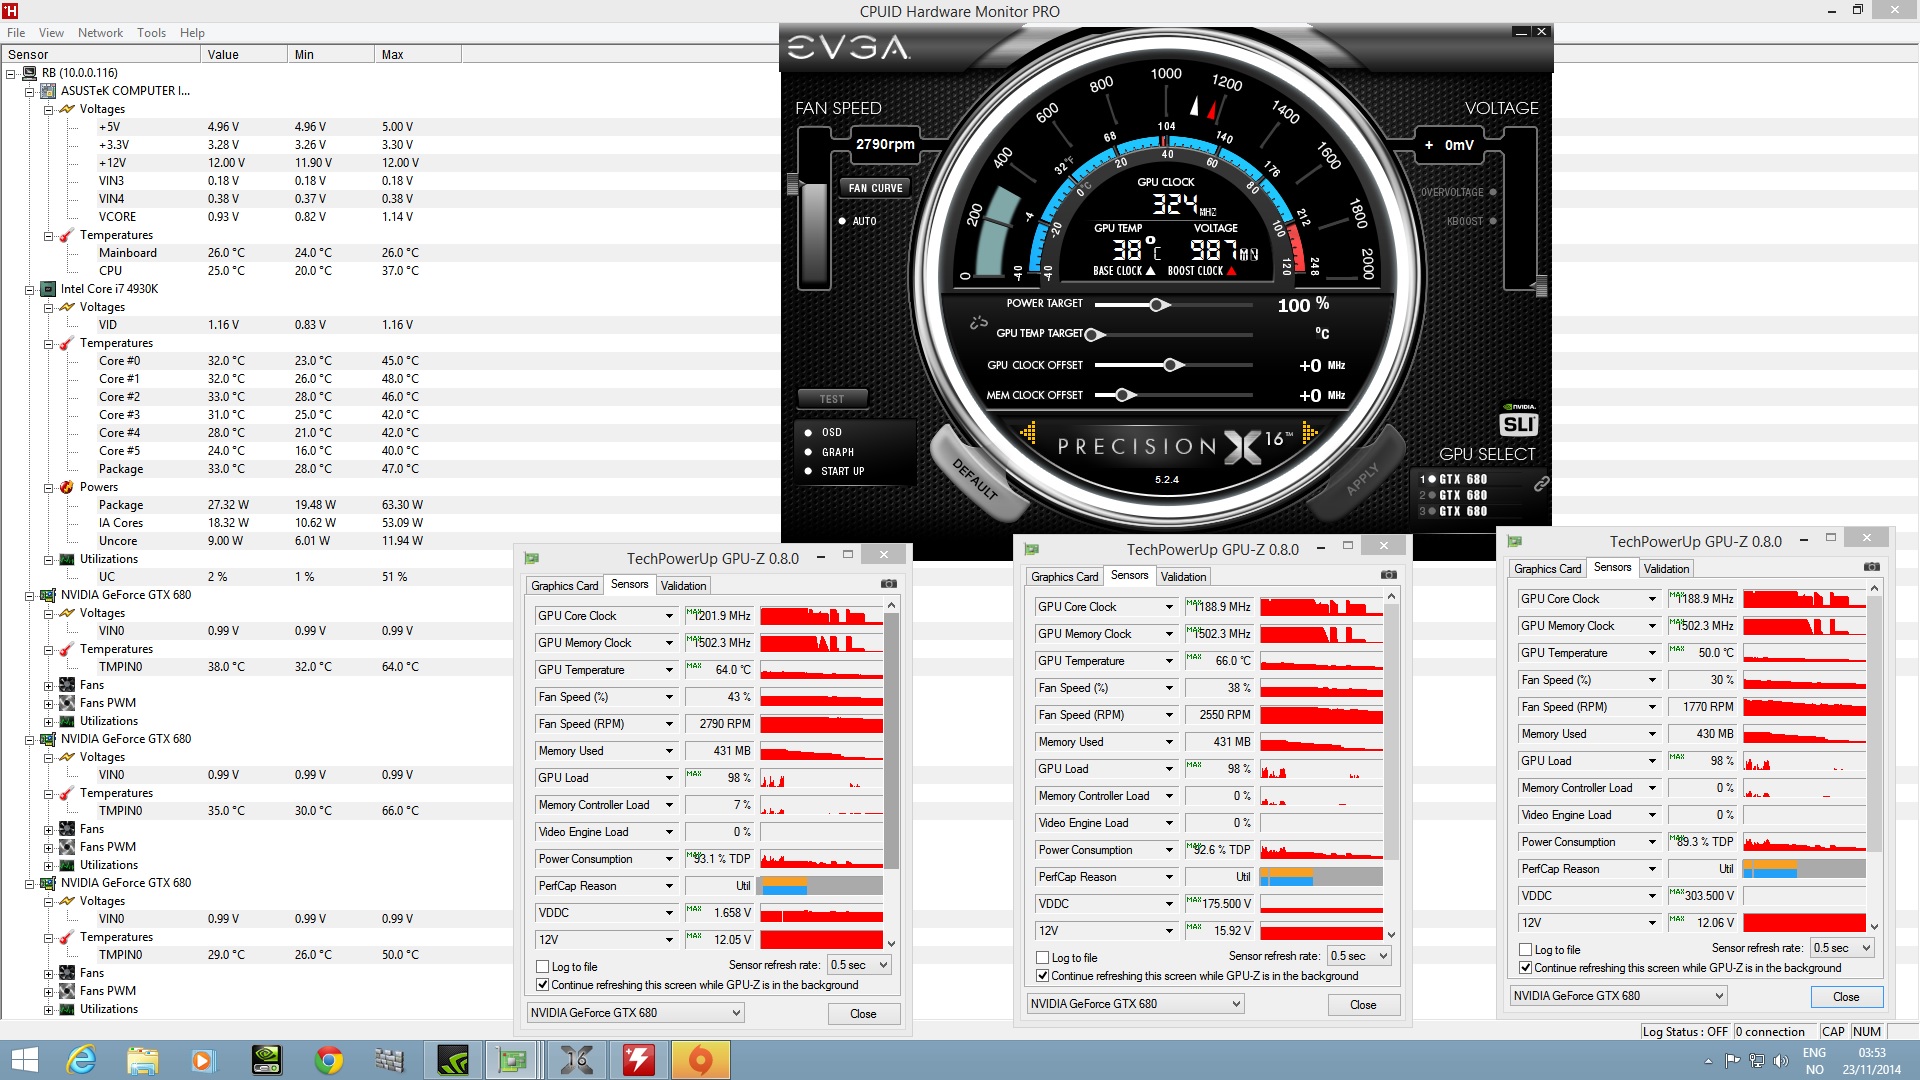
Task: Click left yellow arrow beside Precision X logo
Action: coord(1028,433)
